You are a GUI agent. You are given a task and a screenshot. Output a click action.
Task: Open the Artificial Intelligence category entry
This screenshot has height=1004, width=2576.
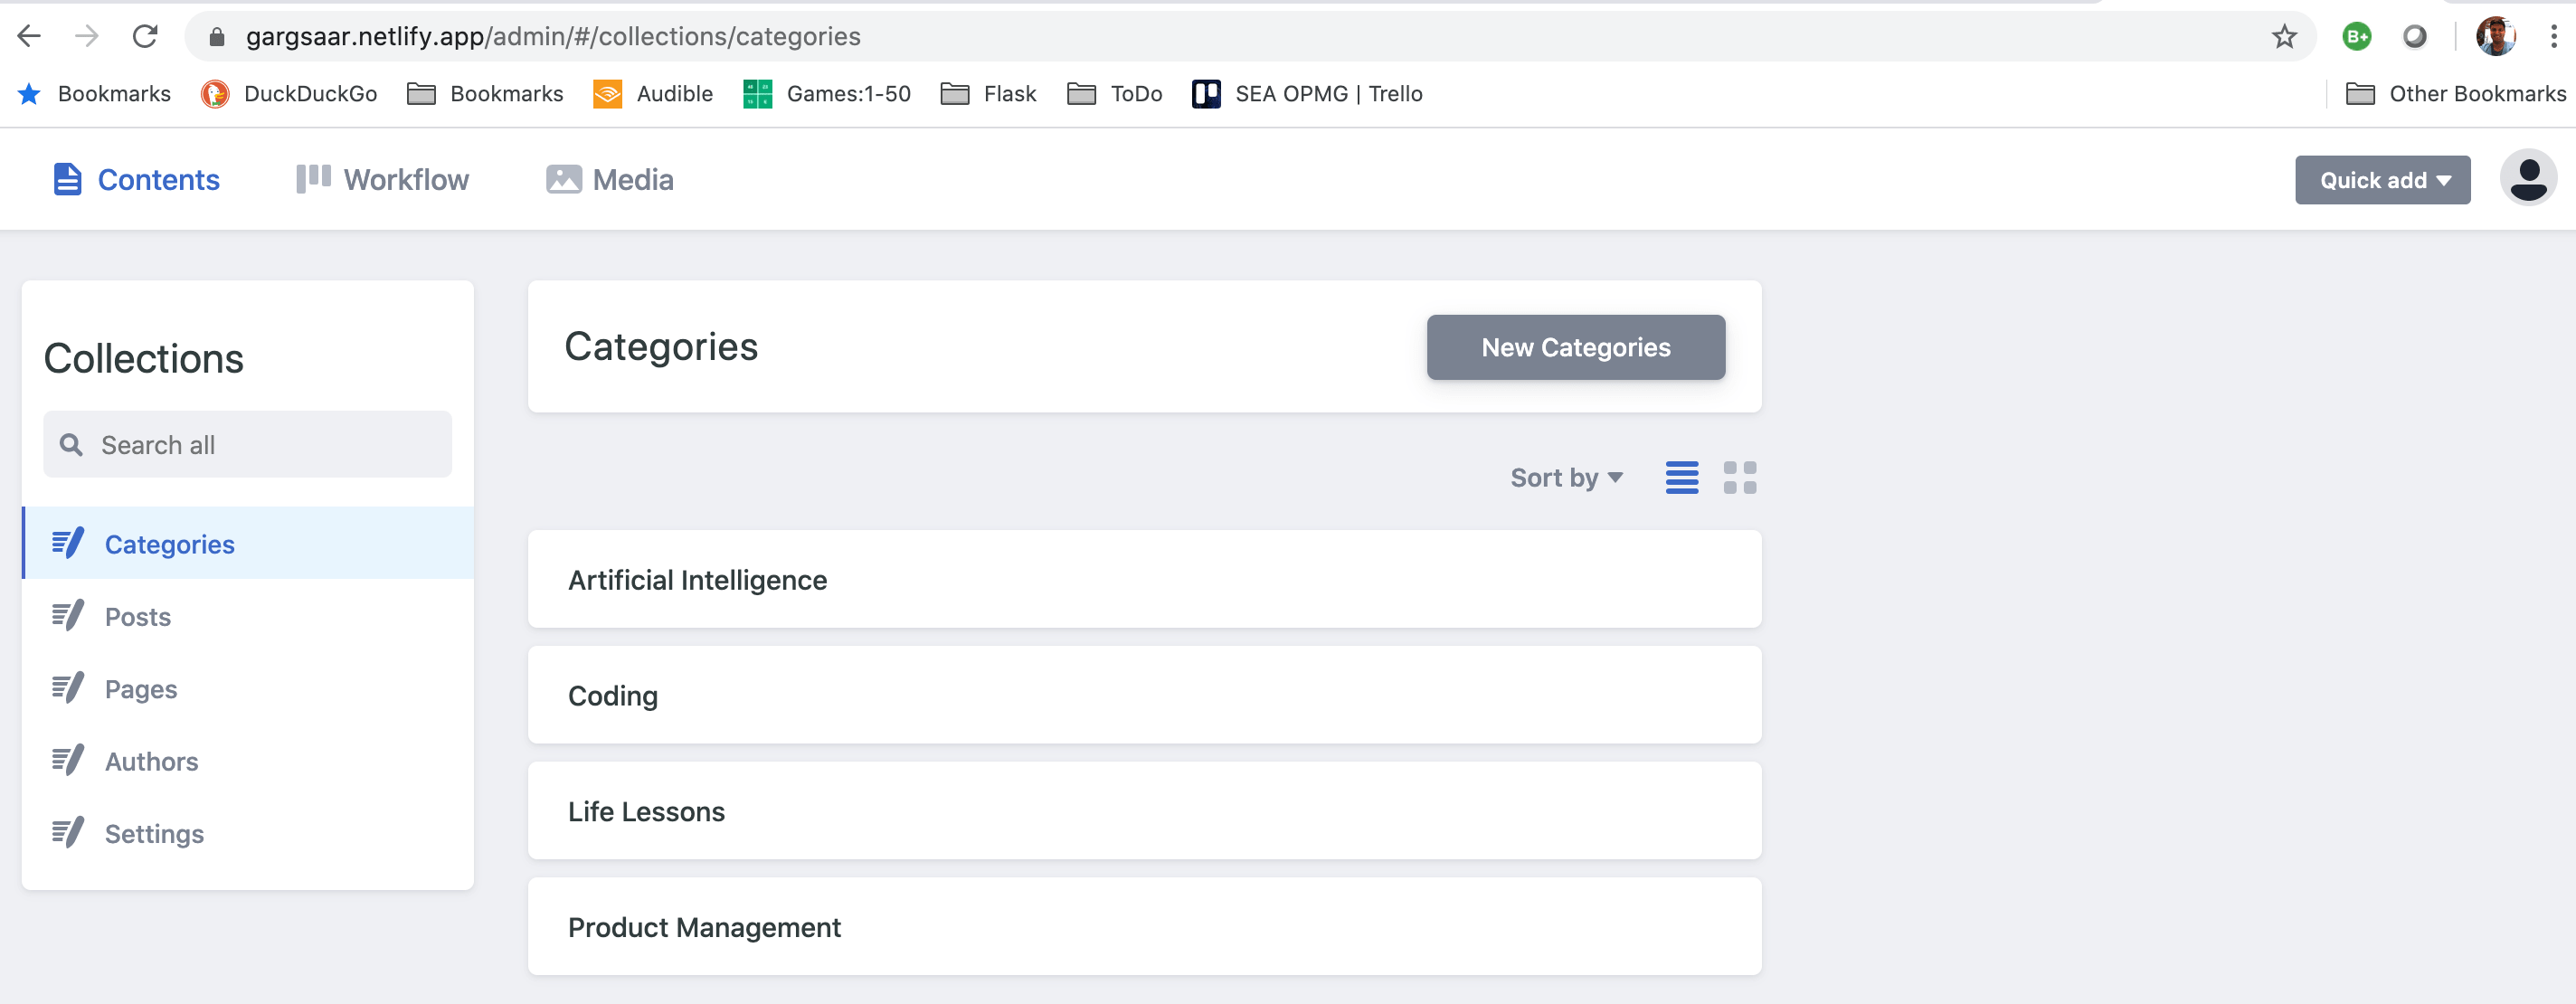coord(1143,580)
